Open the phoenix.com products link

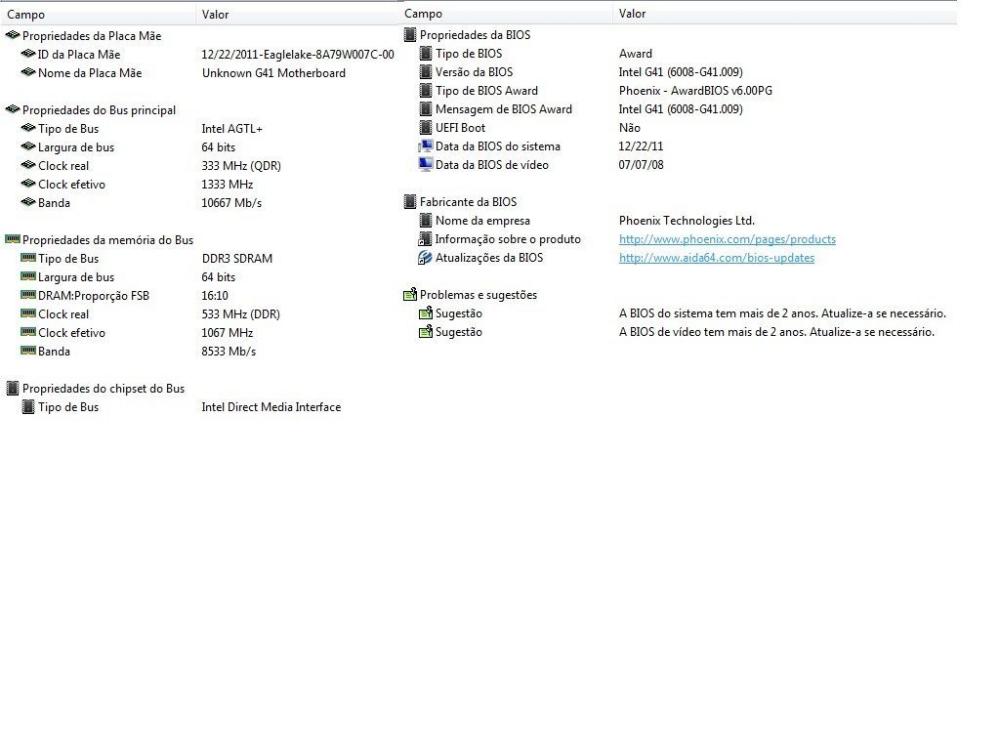tap(727, 239)
